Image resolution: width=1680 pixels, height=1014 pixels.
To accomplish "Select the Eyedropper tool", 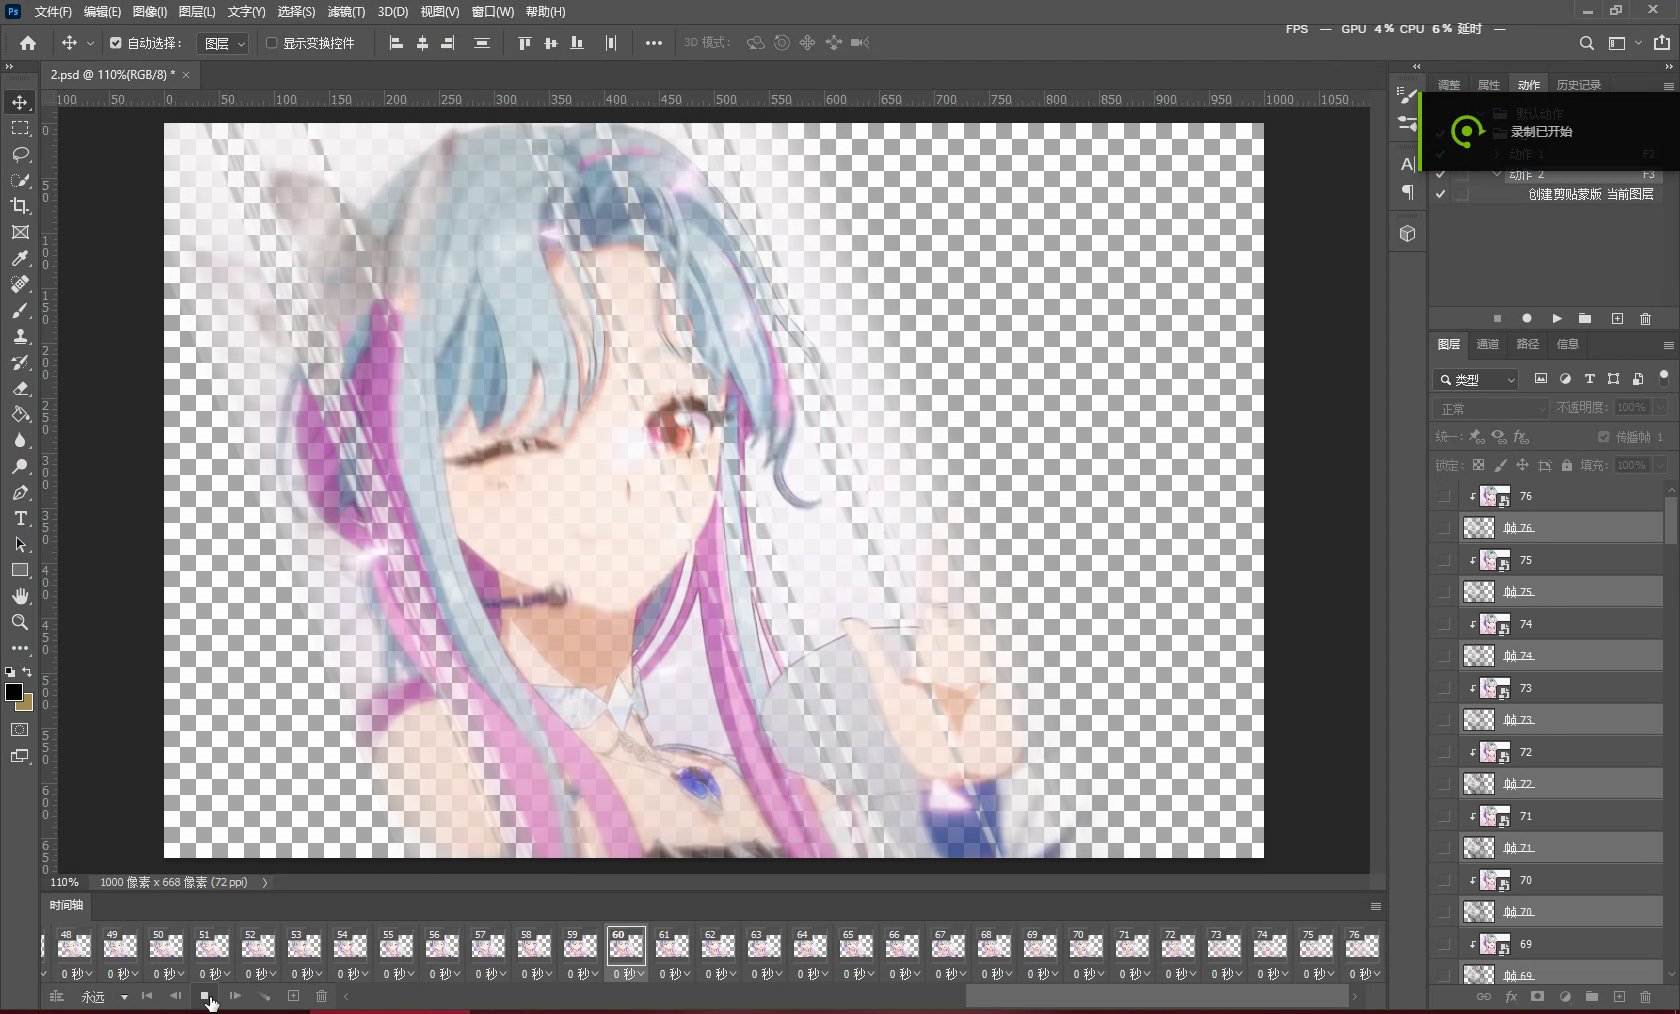I will pyautogui.click(x=20, y=258).
